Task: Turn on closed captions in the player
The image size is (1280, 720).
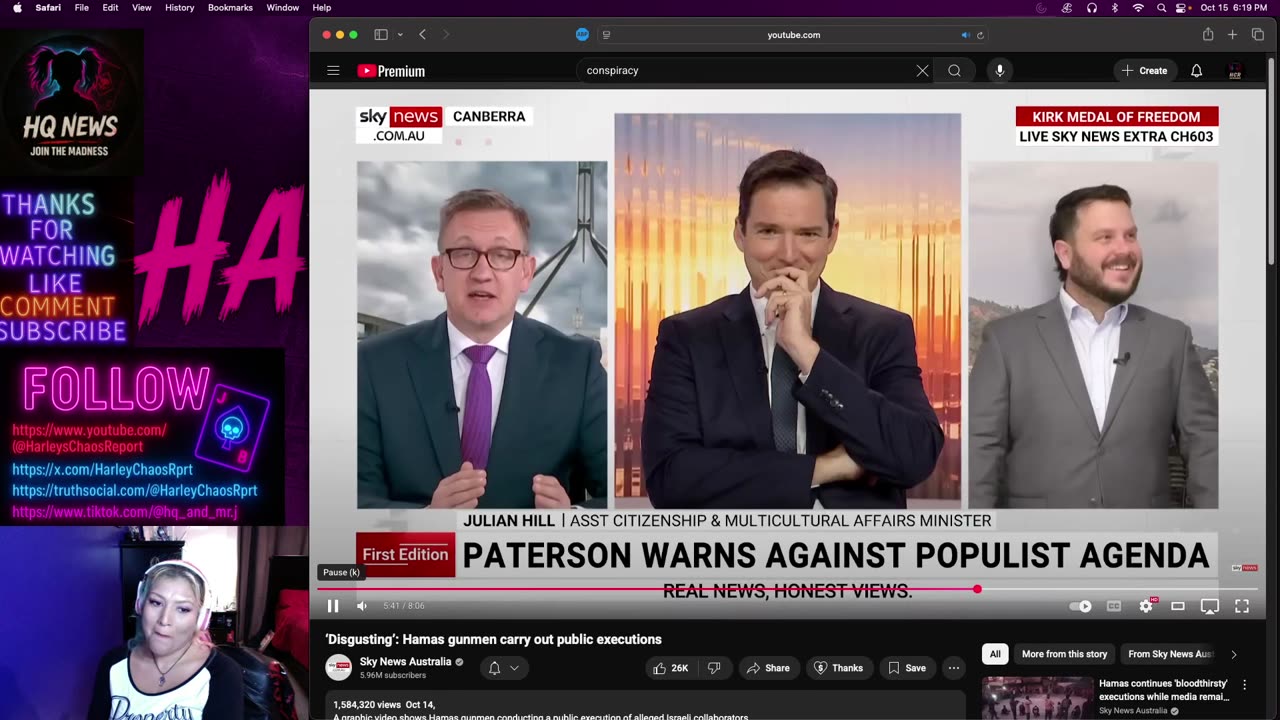Action: (1113, 606)
